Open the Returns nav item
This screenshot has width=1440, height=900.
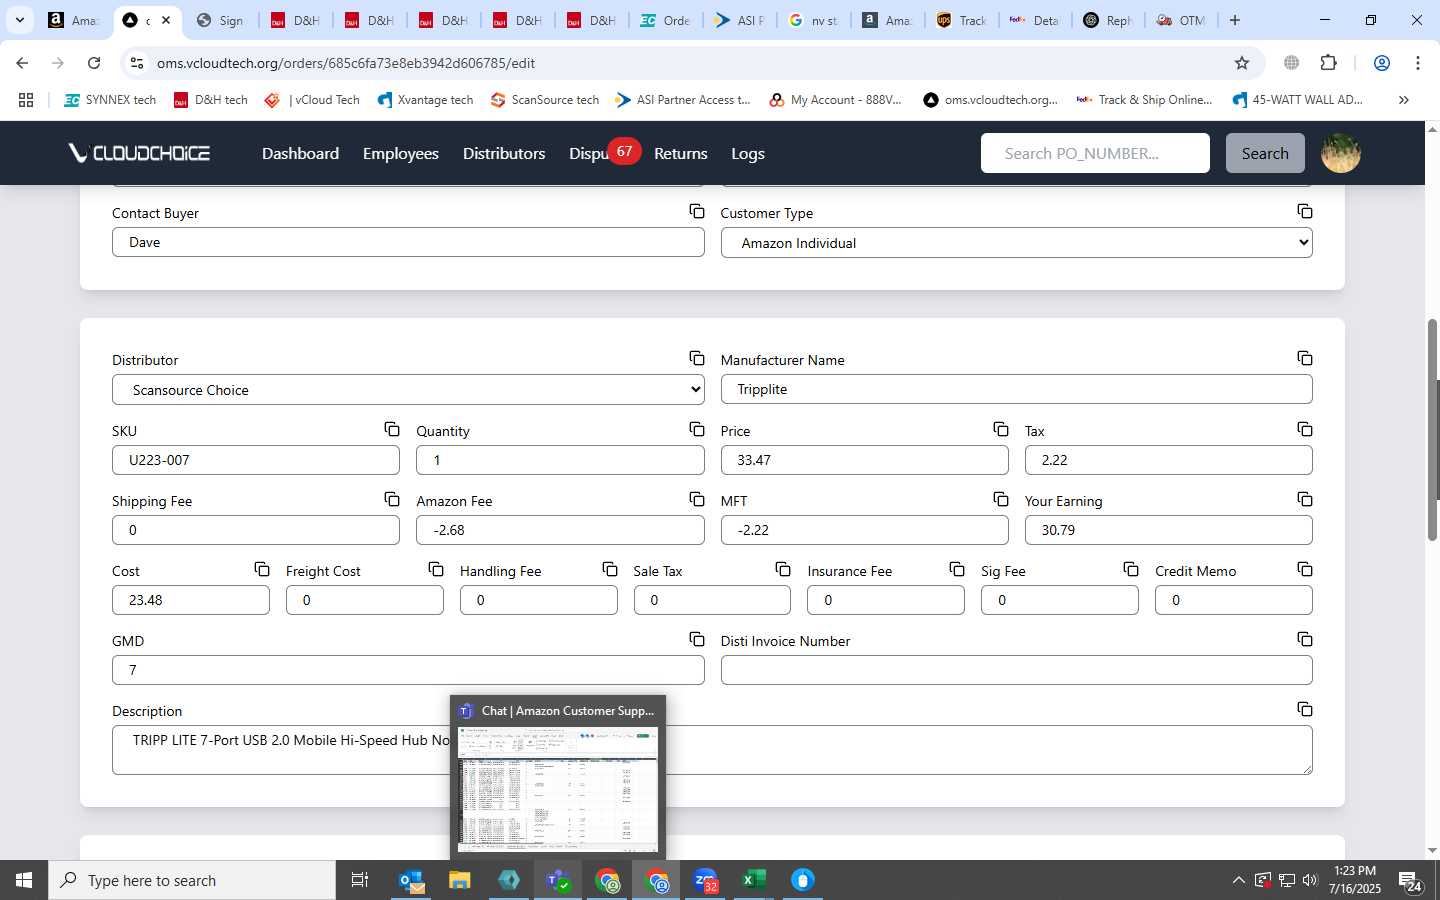point(681,153)
